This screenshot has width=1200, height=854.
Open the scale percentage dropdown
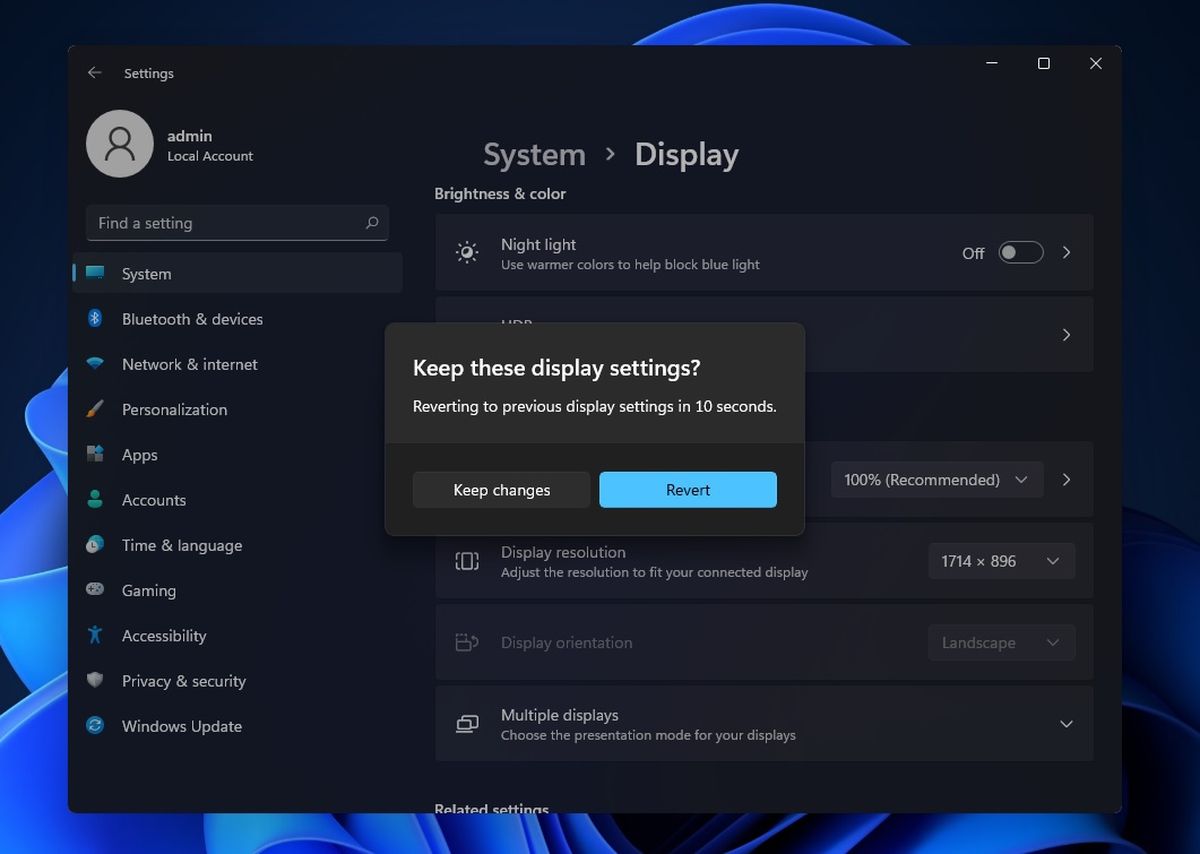click(936, 480)
